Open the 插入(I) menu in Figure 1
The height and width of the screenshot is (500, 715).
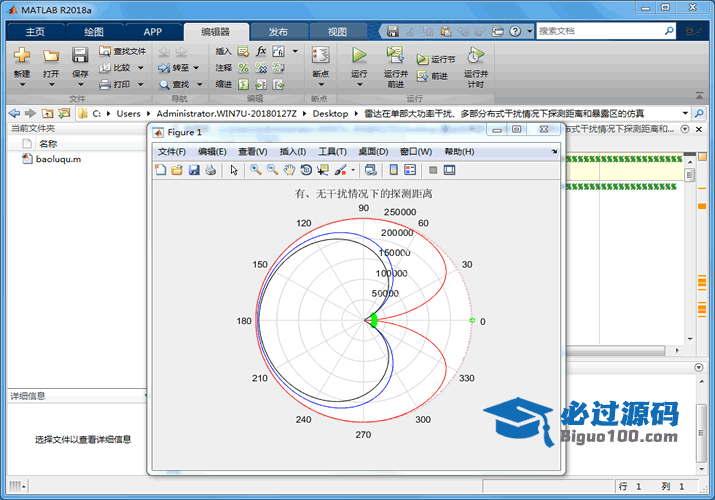pos(293,152)
